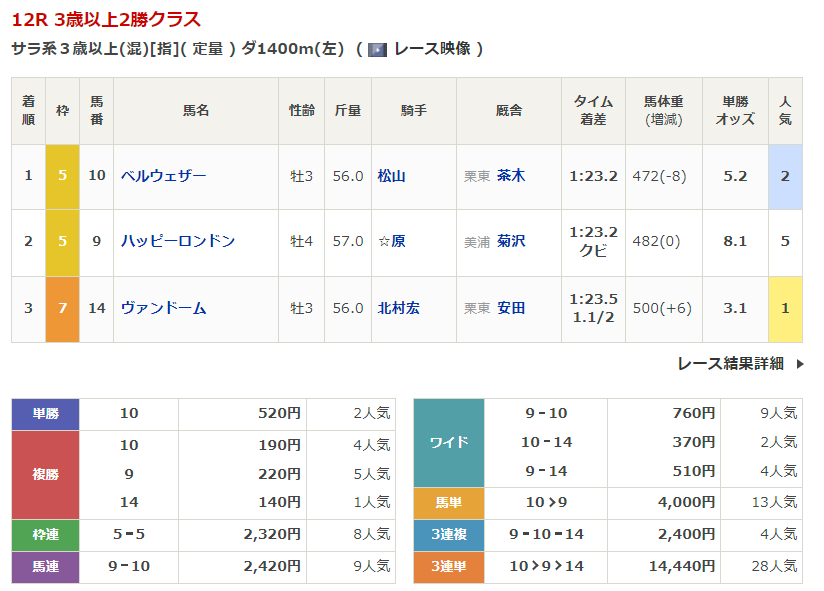Click the ワイド payout label

point(448,442)
